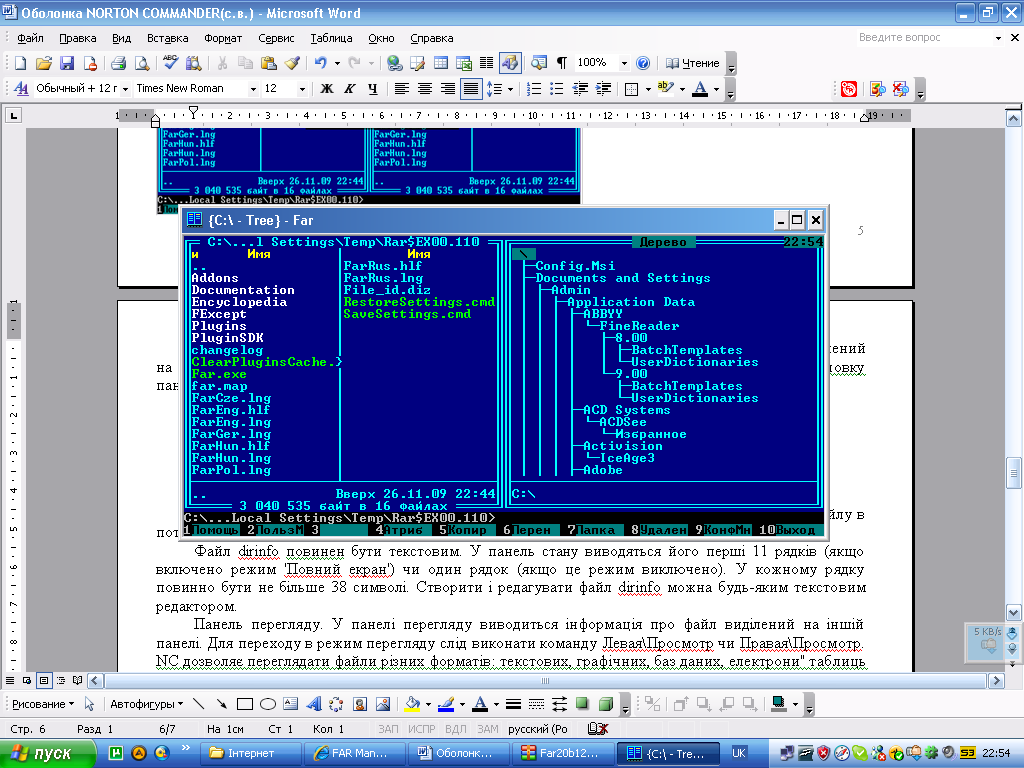
Task: Toggle Bold (Ж) formatting
Action: tap(327, 89)
